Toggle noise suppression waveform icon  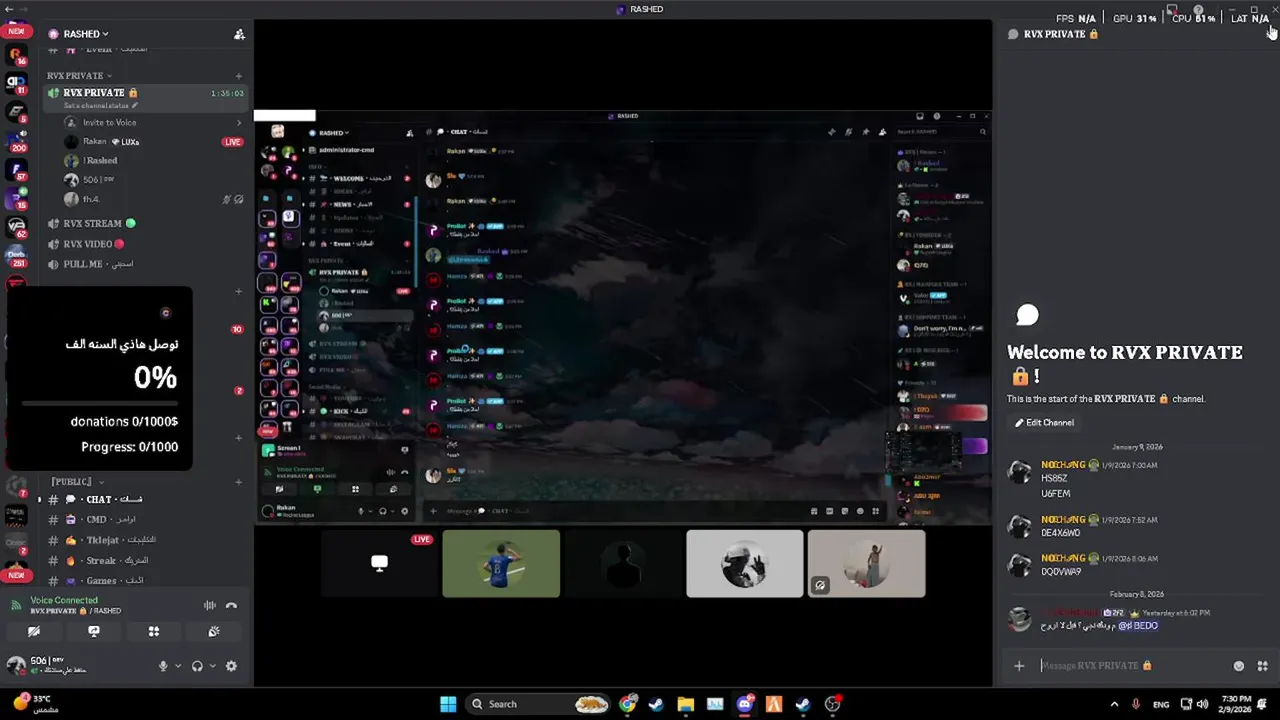click(210, 605)
